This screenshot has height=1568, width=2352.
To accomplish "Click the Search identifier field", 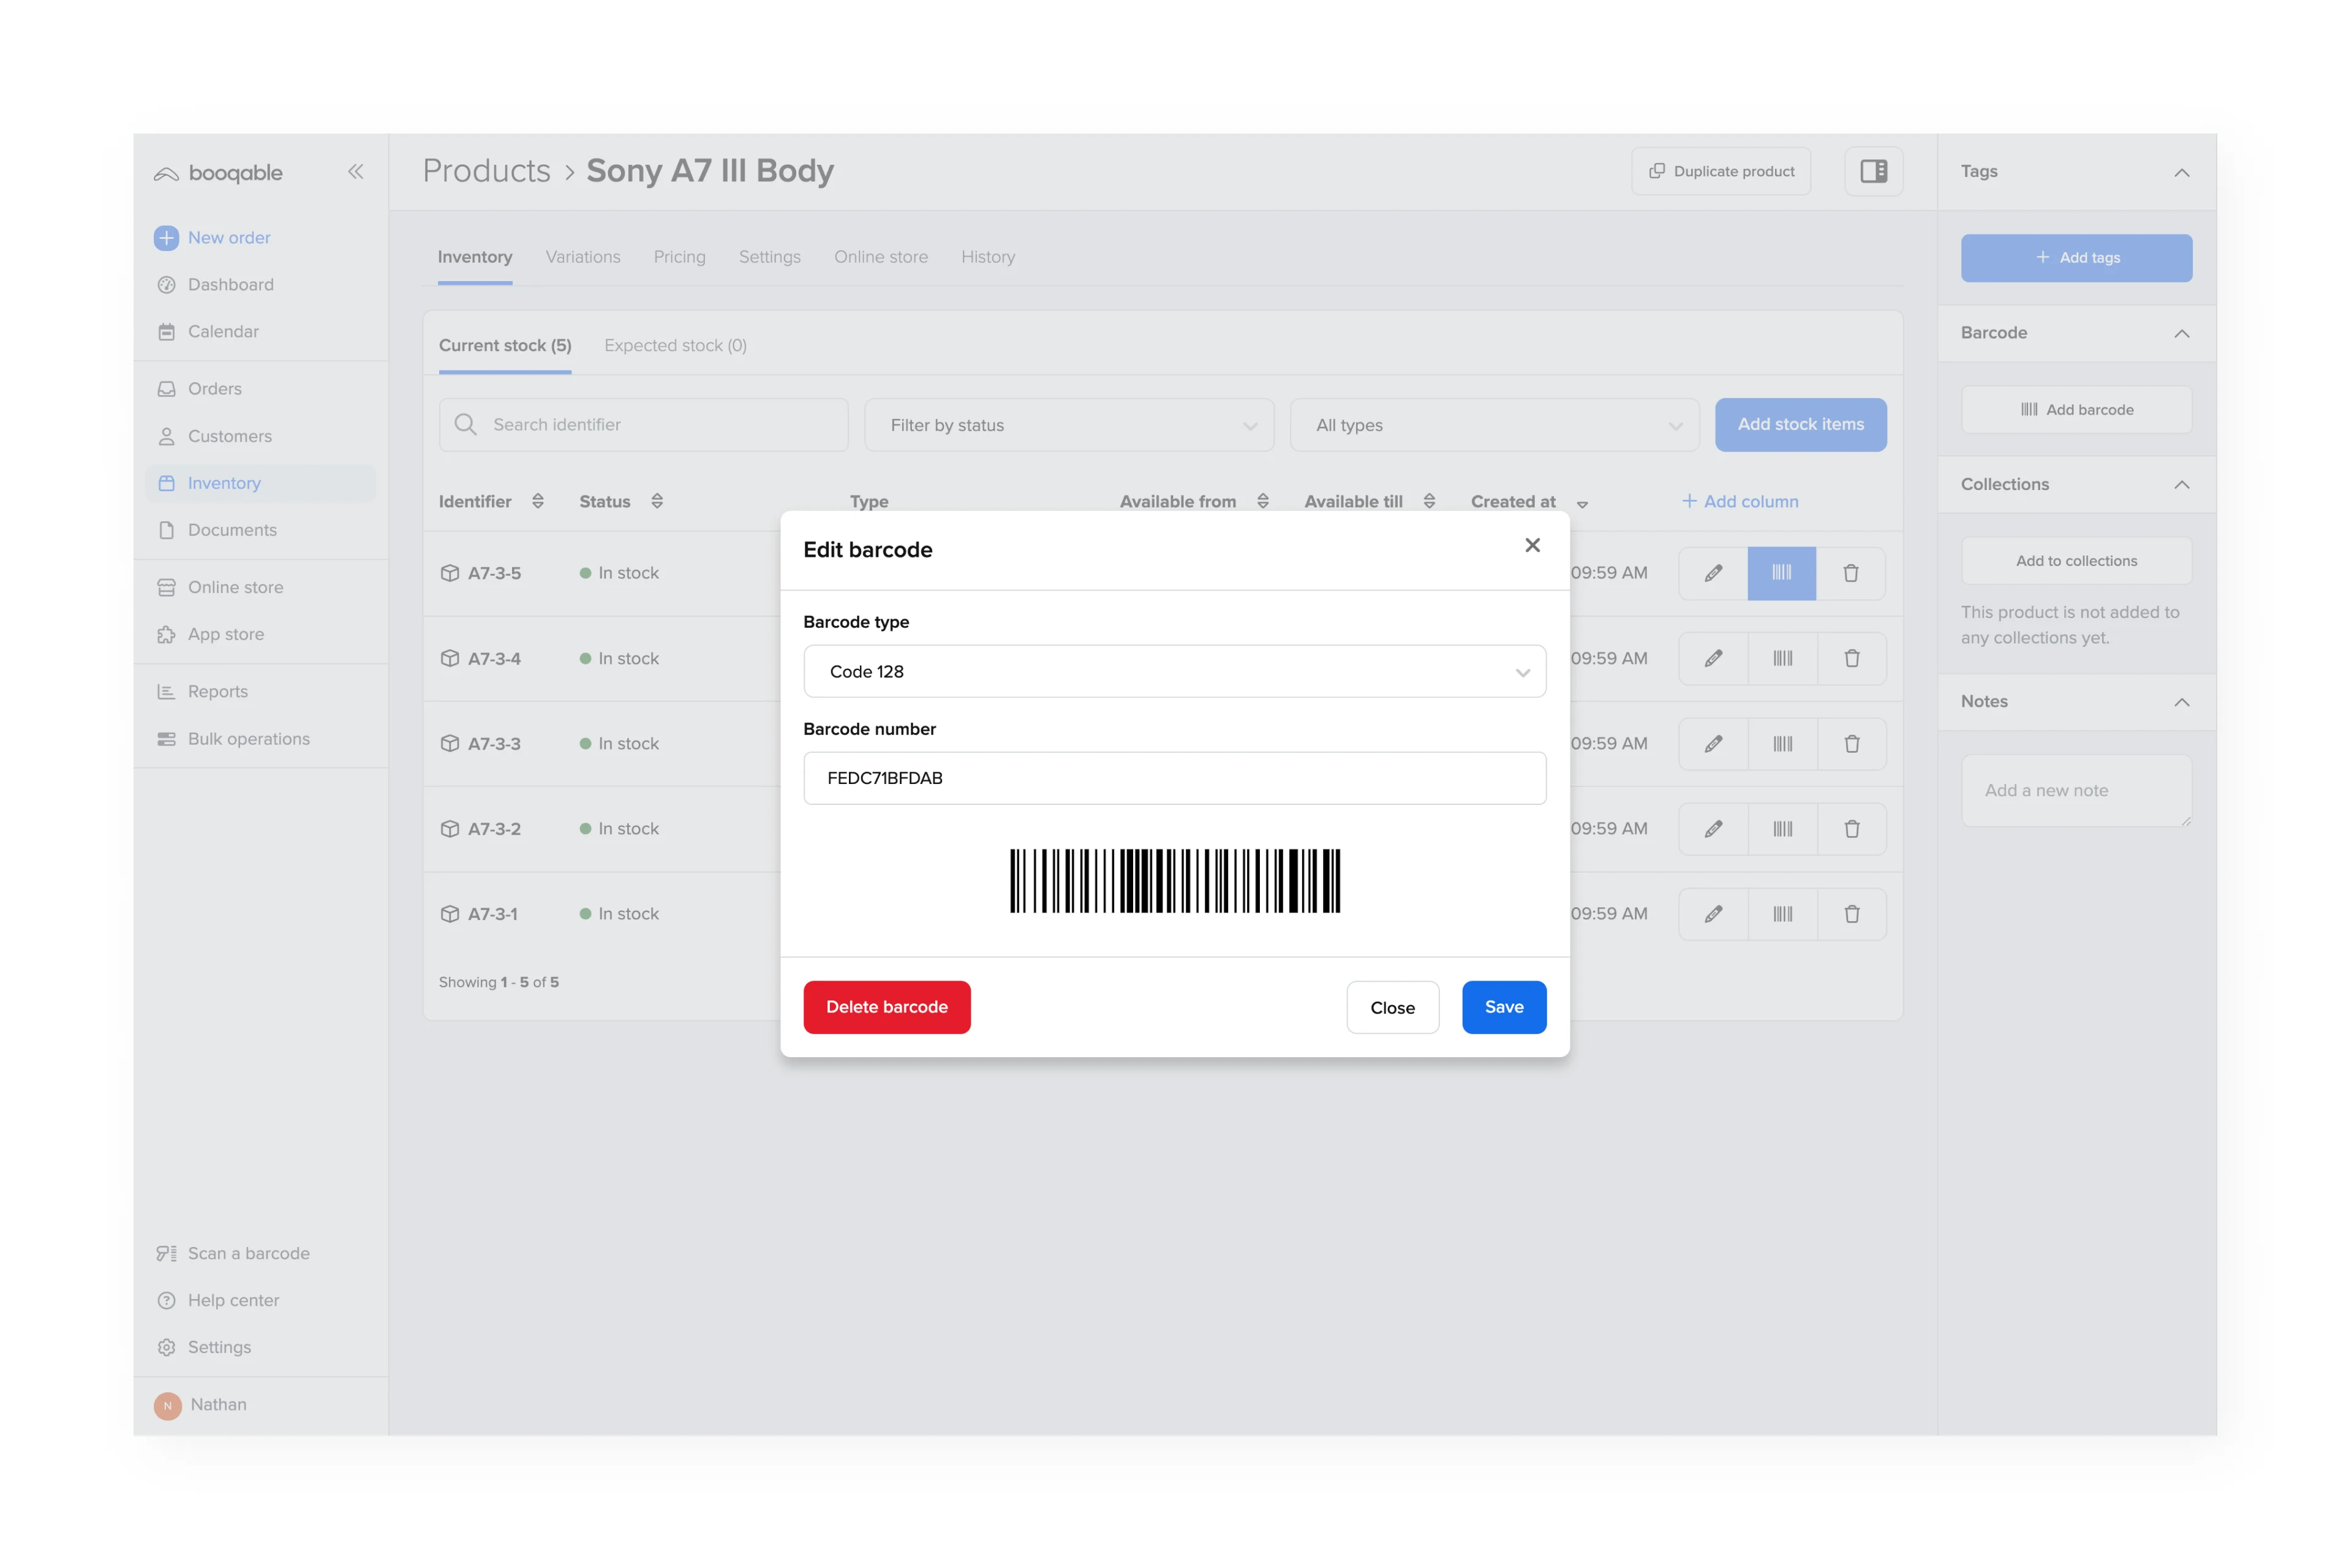I will click(x=643, y=425).
